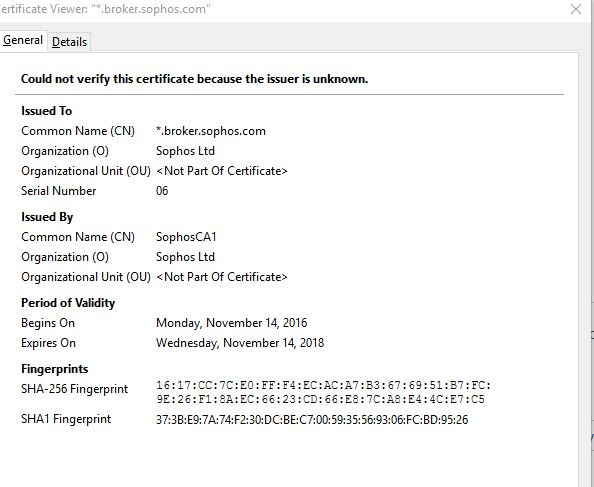Click Issued To Organizational Unit value
This screenshot has width=594, height=487.
click(x=222, y=171)
